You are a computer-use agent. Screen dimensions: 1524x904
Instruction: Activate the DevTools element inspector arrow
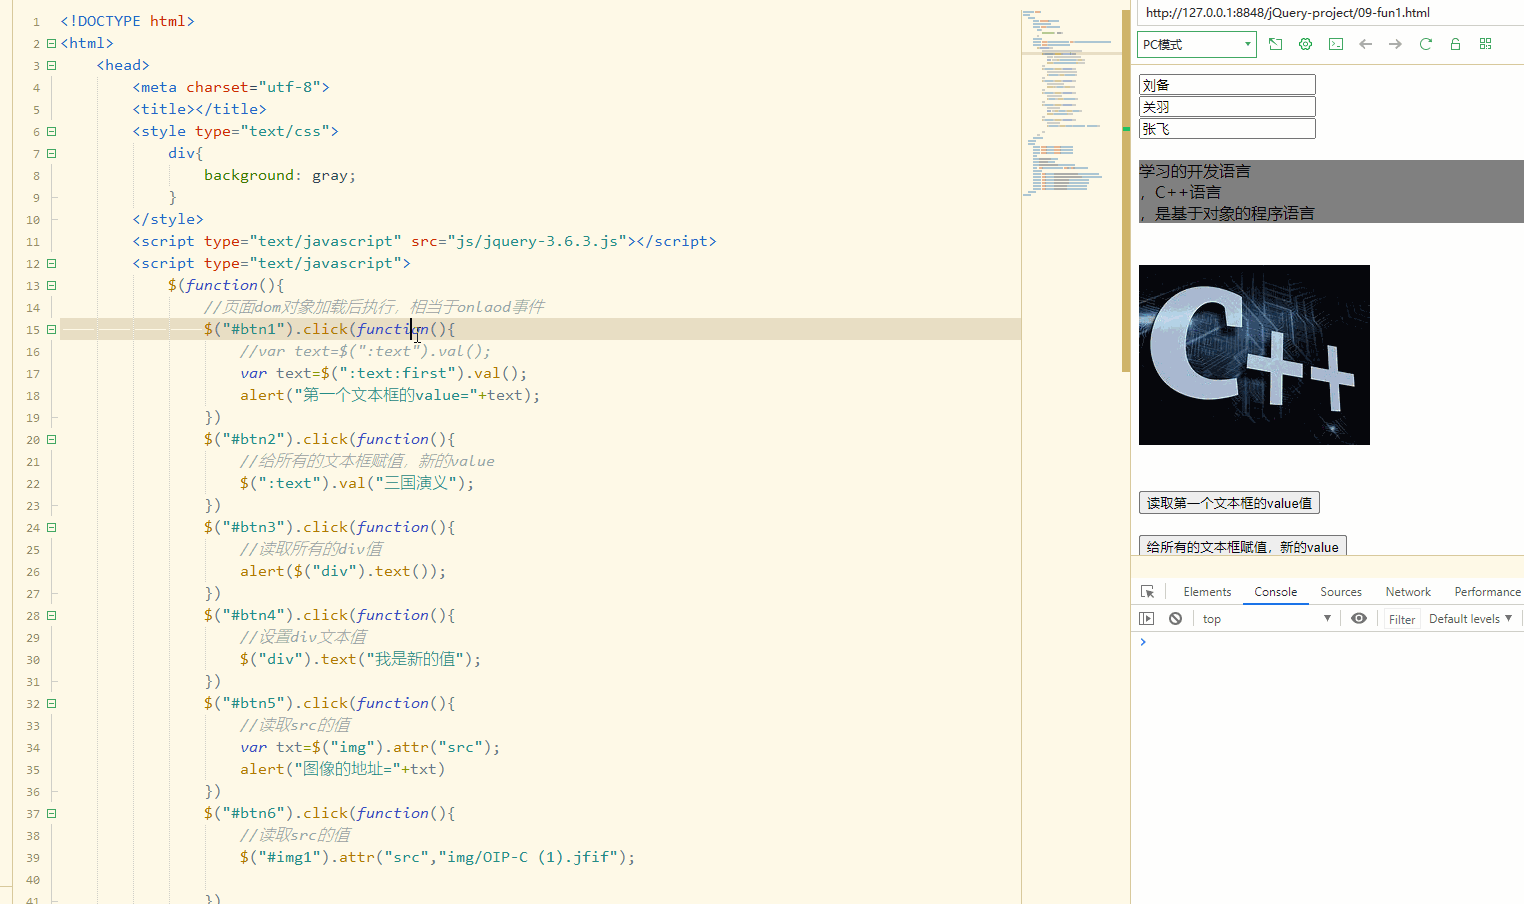[1147, 592]
